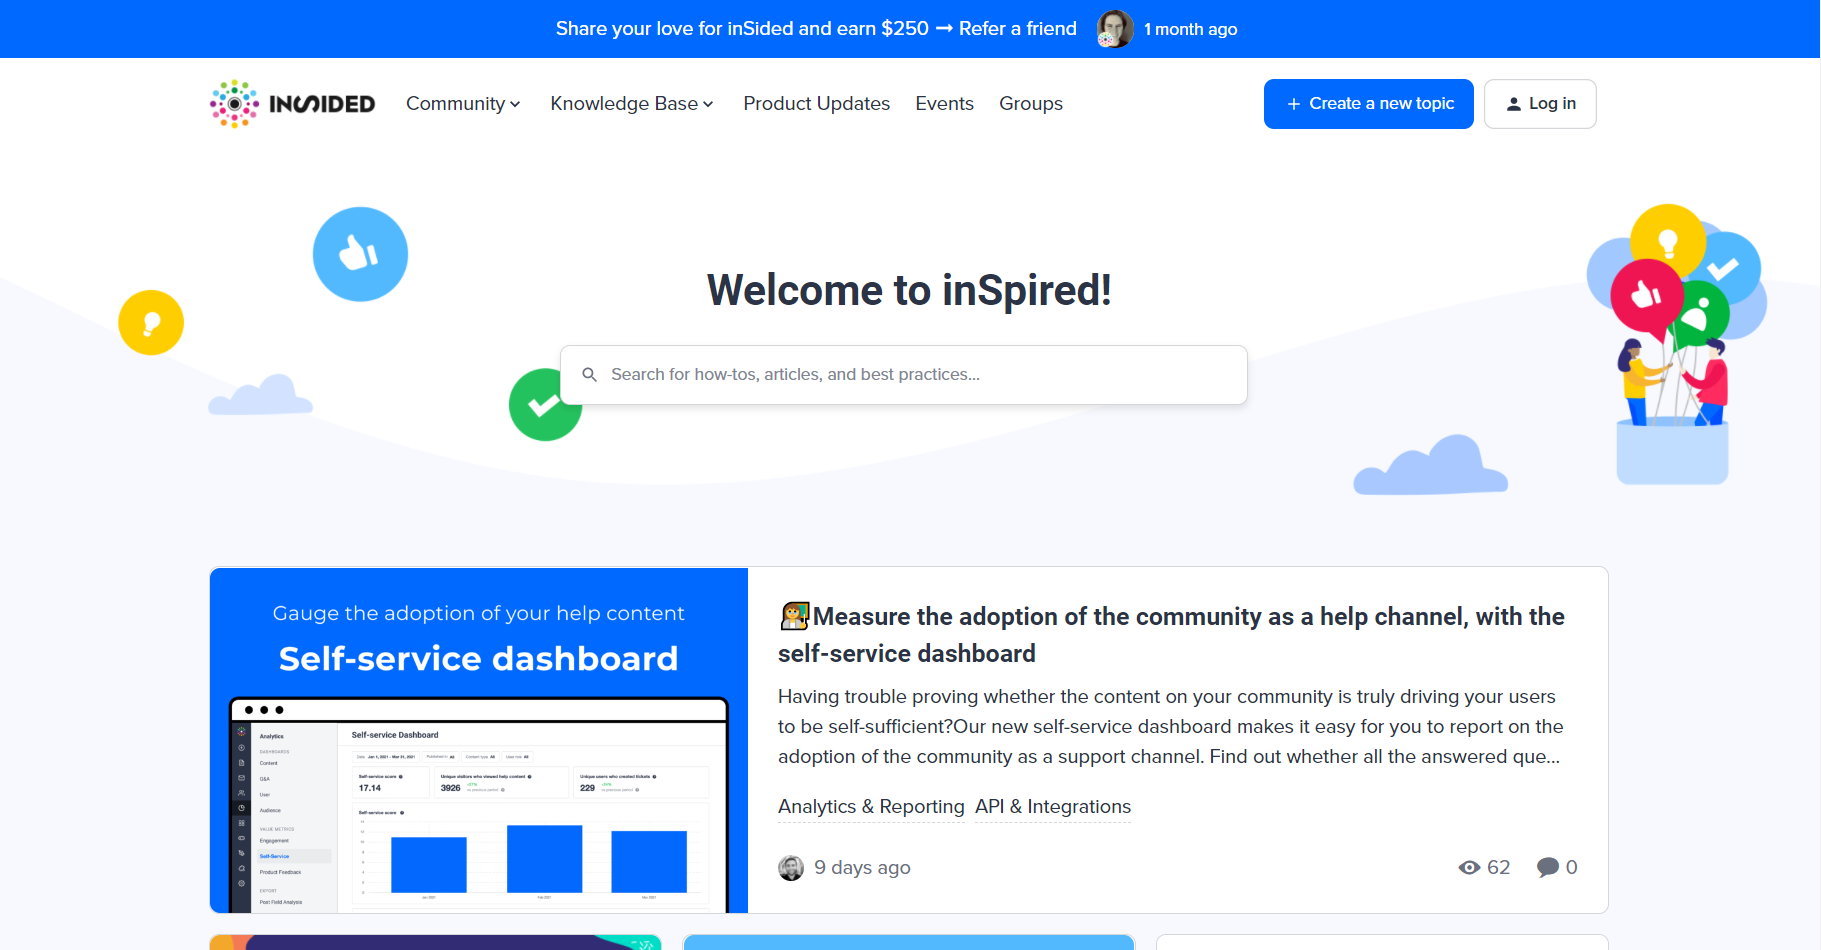The height and width of the screenshot is (950, 1821).
Task: Click inside the search input field
Action: [x=900, y=374]
